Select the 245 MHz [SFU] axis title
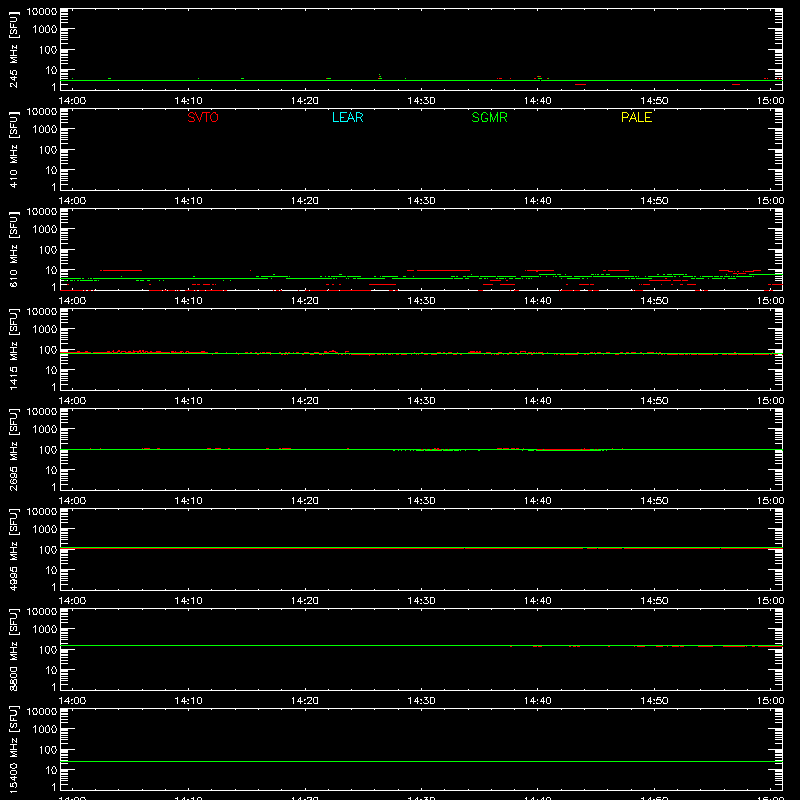The width and height of the screenshot is (800, 800). [x=14, y=50]
